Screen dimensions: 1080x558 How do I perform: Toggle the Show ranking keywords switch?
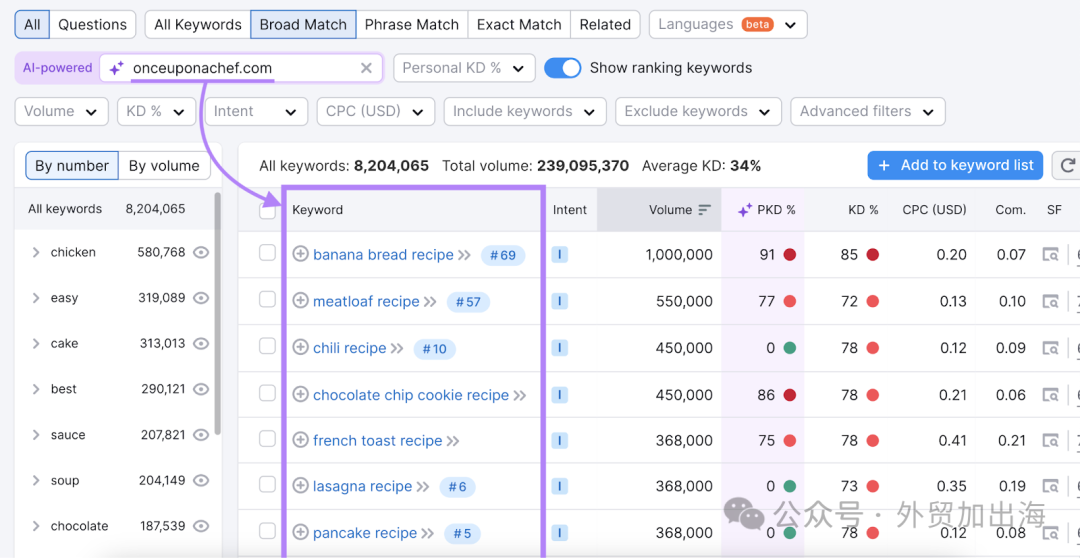coord(563,68)
